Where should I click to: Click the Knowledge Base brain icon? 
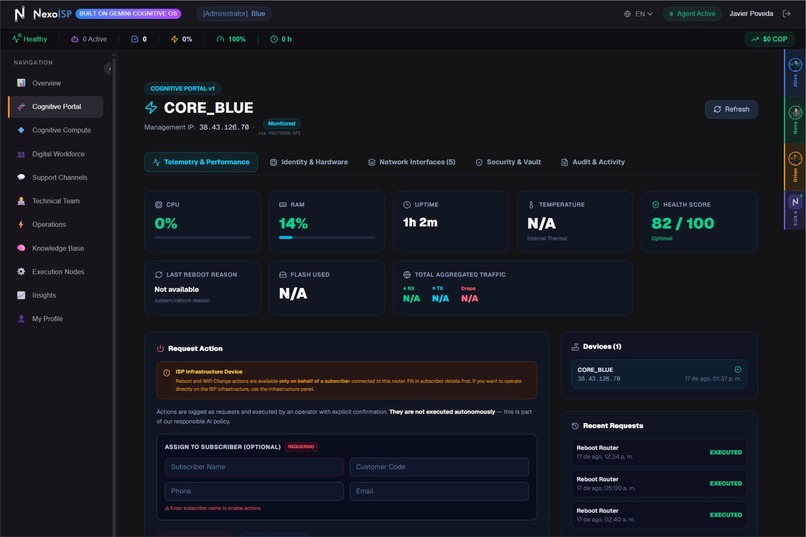21,248
